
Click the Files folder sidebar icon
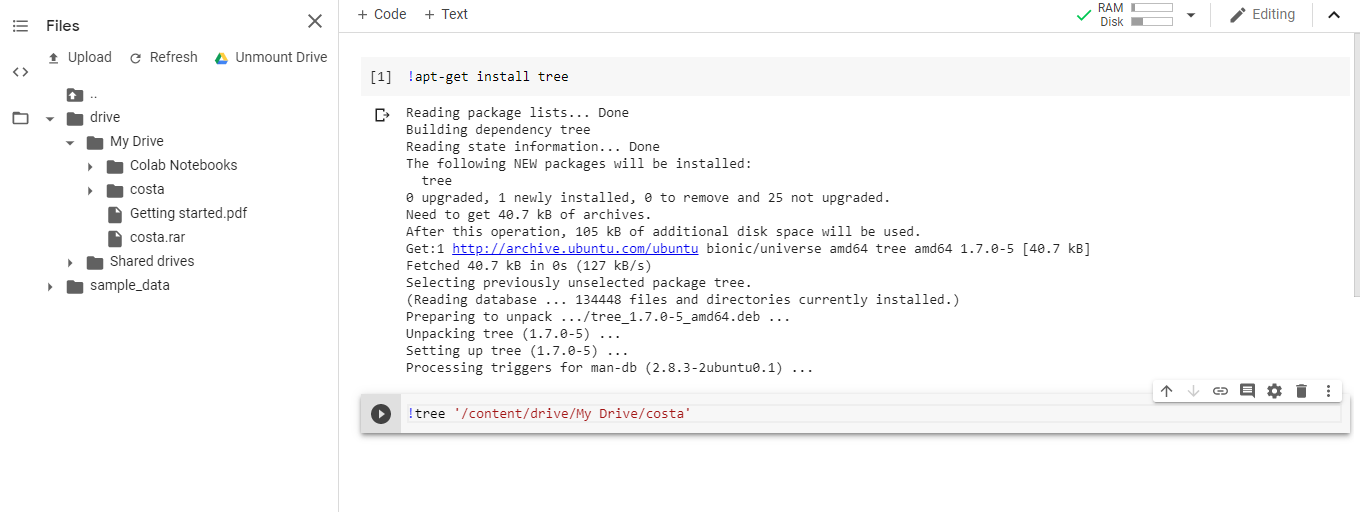(20, 118)
